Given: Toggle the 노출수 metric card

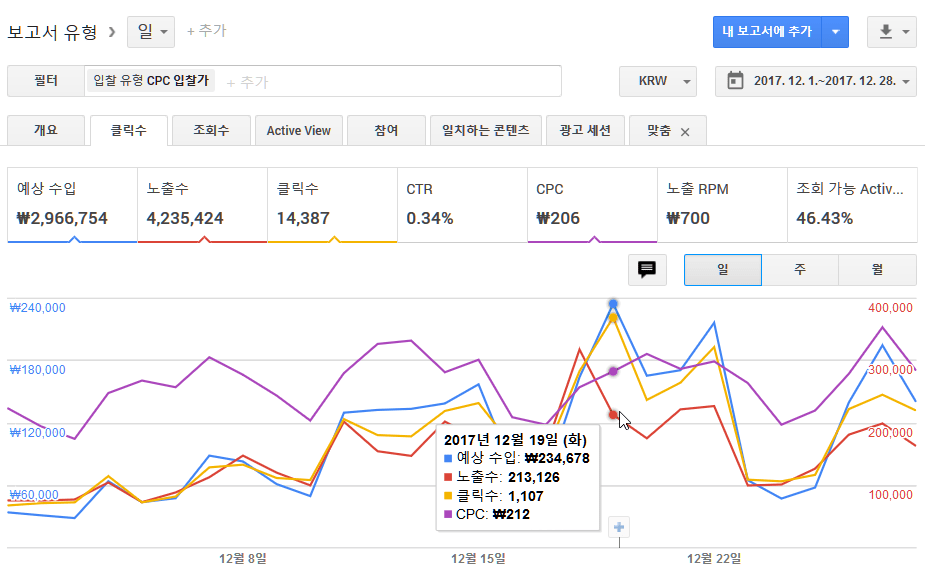Looking at the screenshot, I should pos(201,204).
